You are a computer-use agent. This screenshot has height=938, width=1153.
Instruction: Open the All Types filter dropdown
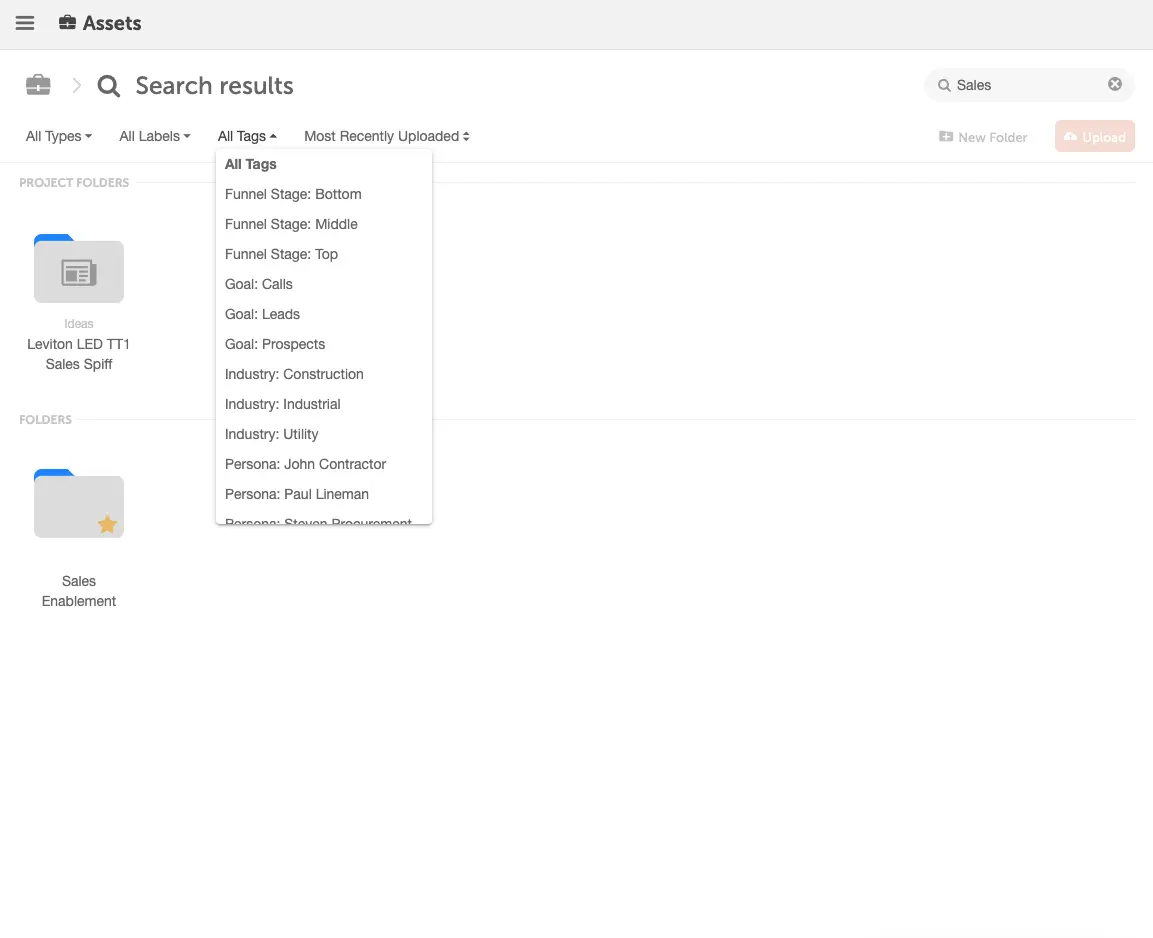[59, 136]
